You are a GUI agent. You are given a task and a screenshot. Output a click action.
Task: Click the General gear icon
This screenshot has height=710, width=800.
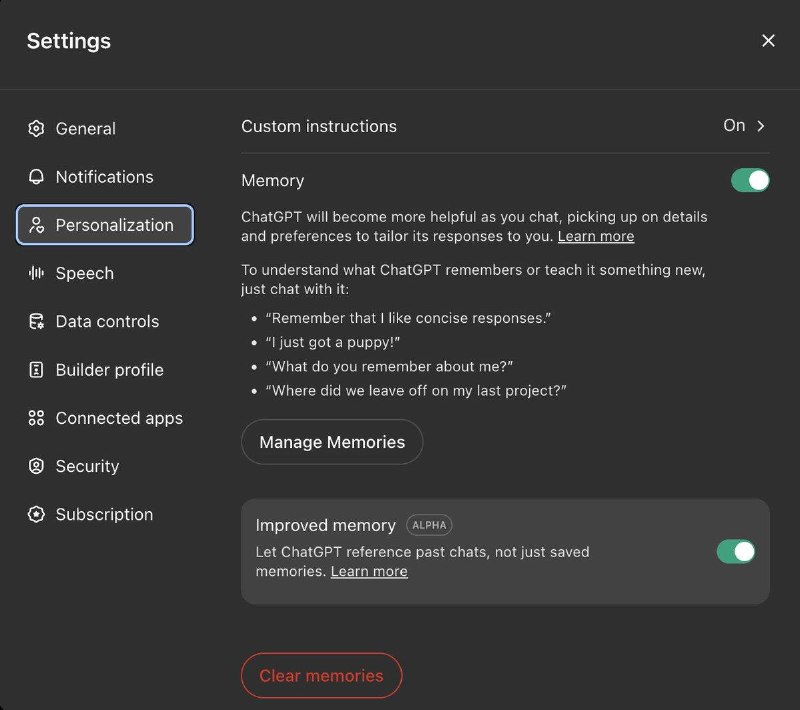pyautogui.click(x=36, y=129)
